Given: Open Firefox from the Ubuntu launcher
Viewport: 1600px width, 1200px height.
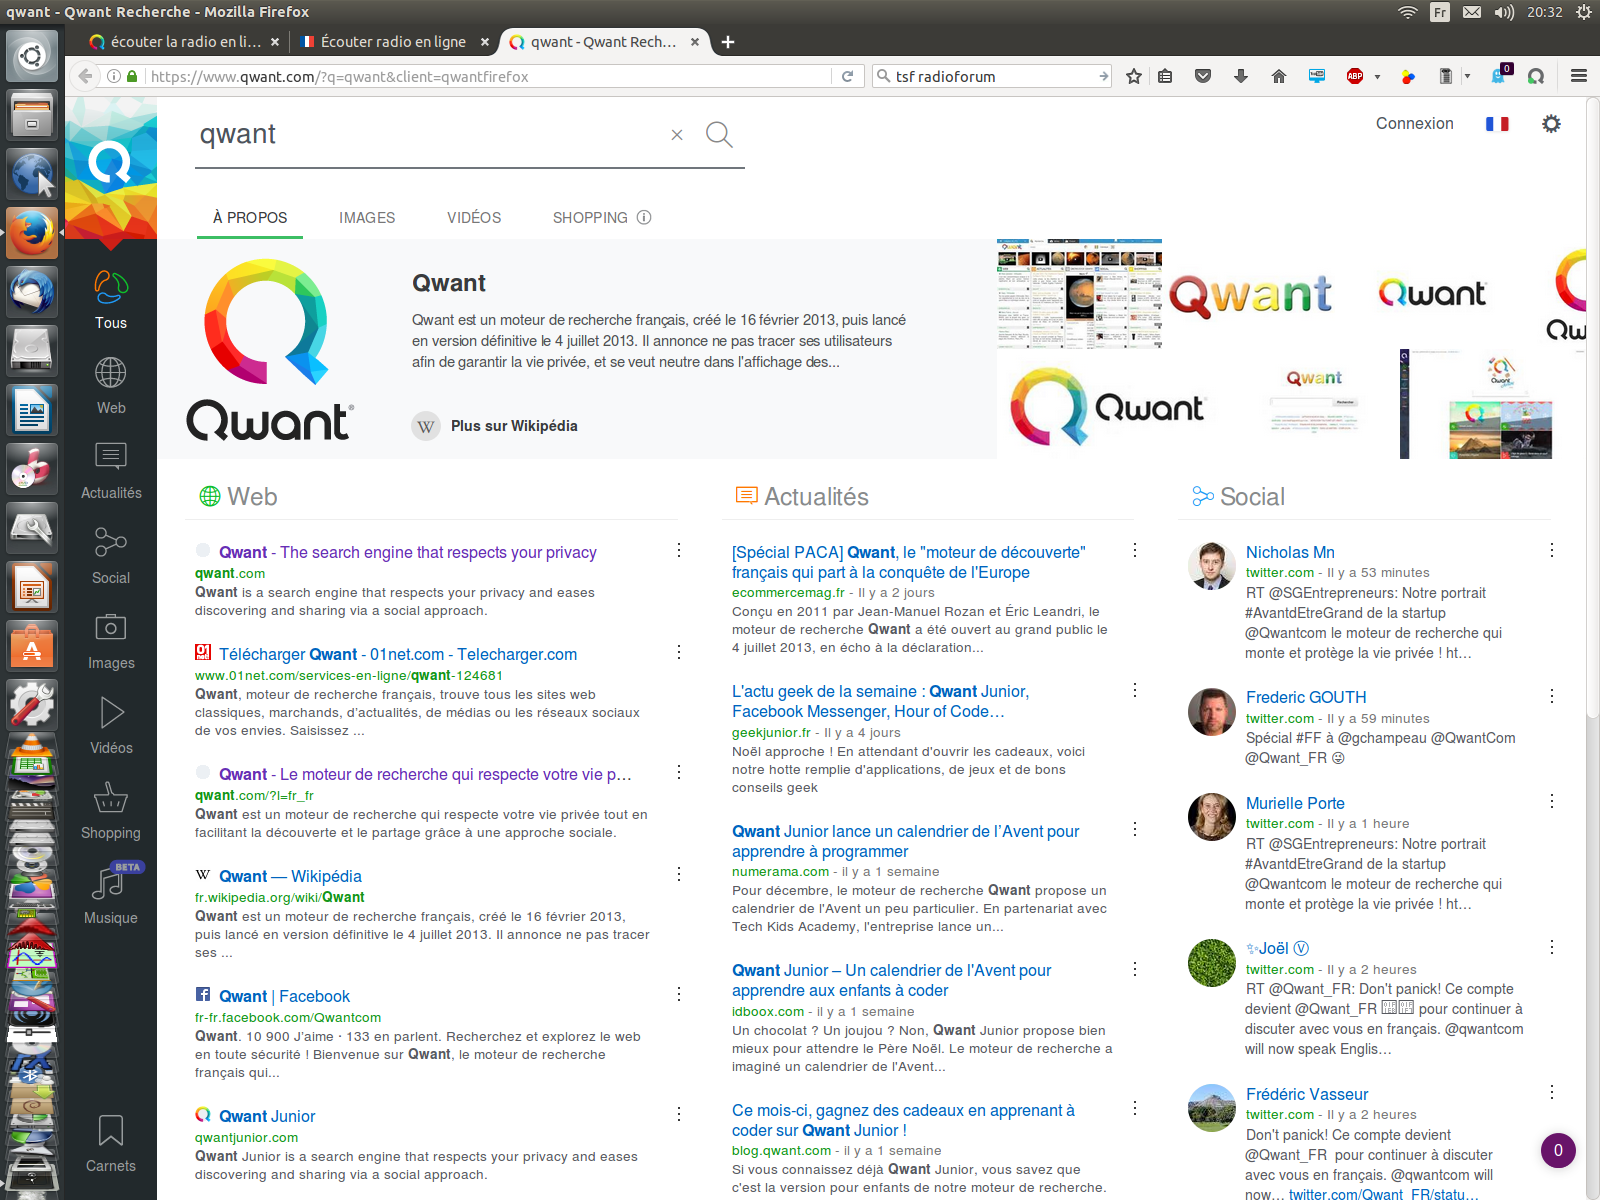Looking at the screenshot, I should click(32, 234).
